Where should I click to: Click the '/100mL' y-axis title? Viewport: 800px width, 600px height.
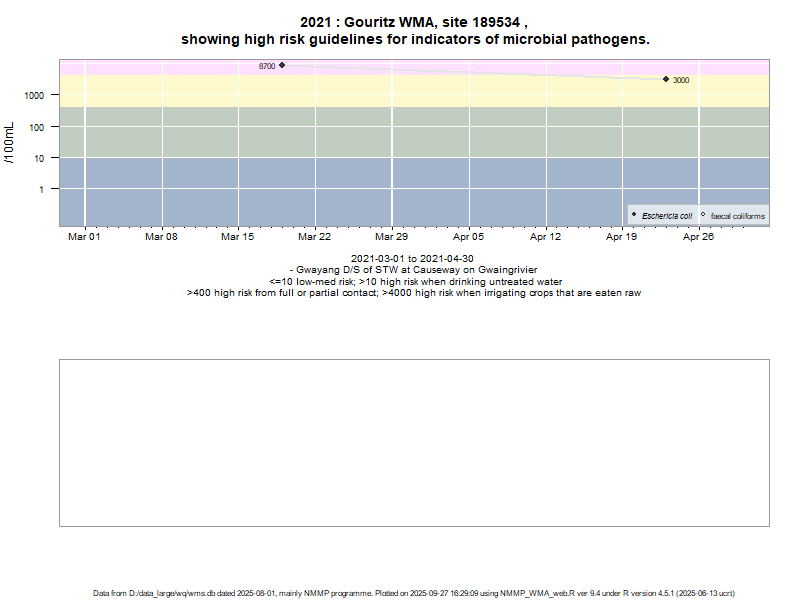point(9,144)
